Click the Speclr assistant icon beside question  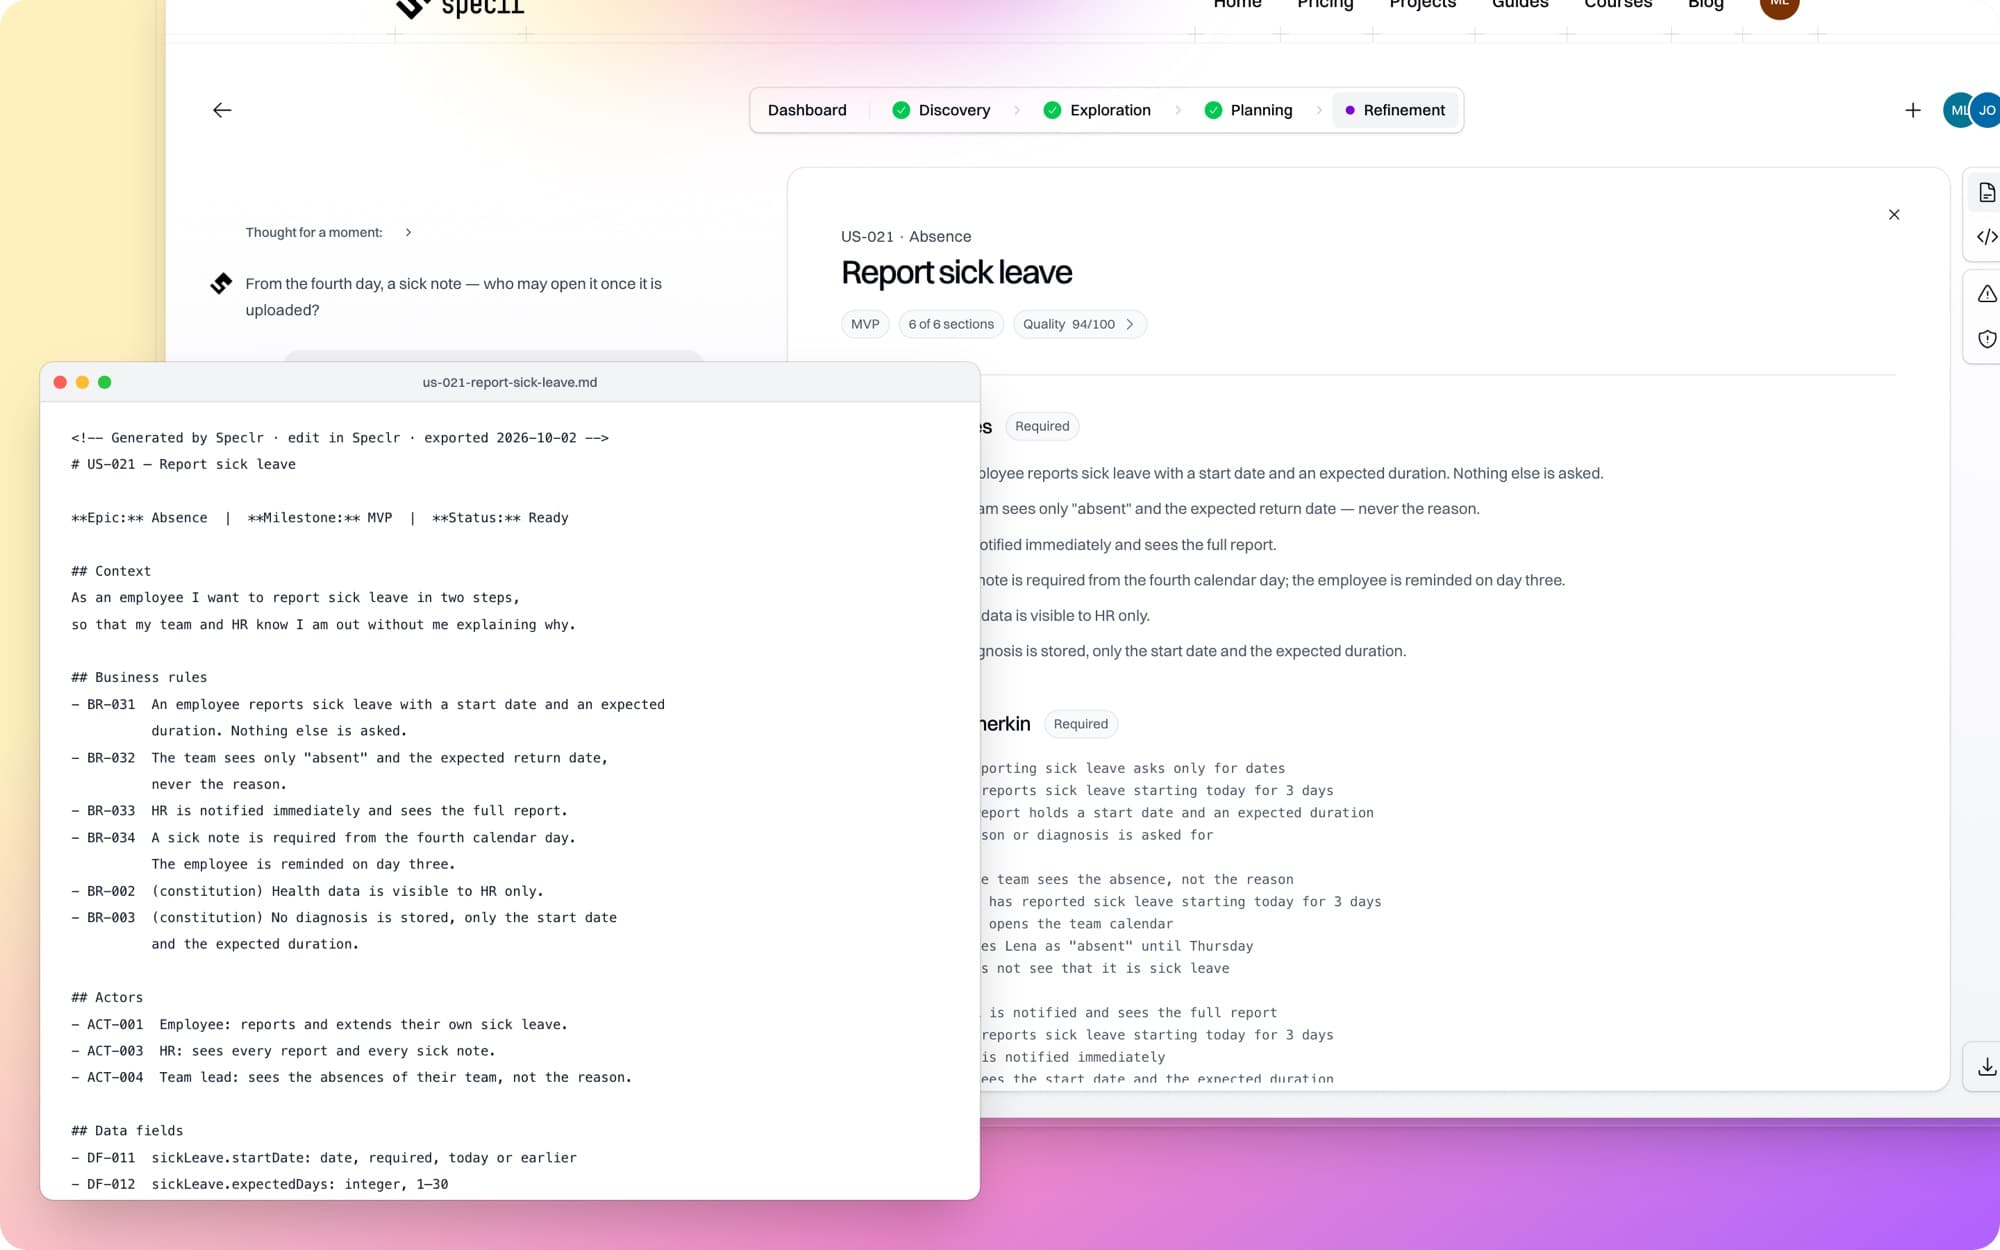[221, 284]
